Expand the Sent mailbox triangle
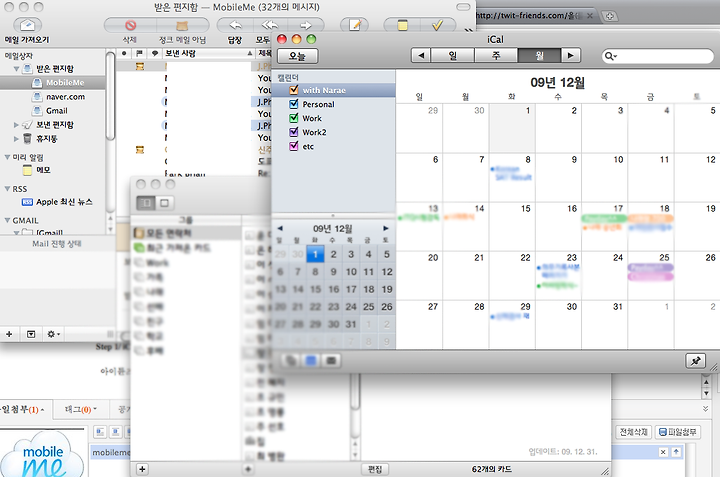This screenshot has width=720, height=477. pyautogui.click(x=16, y=124)
